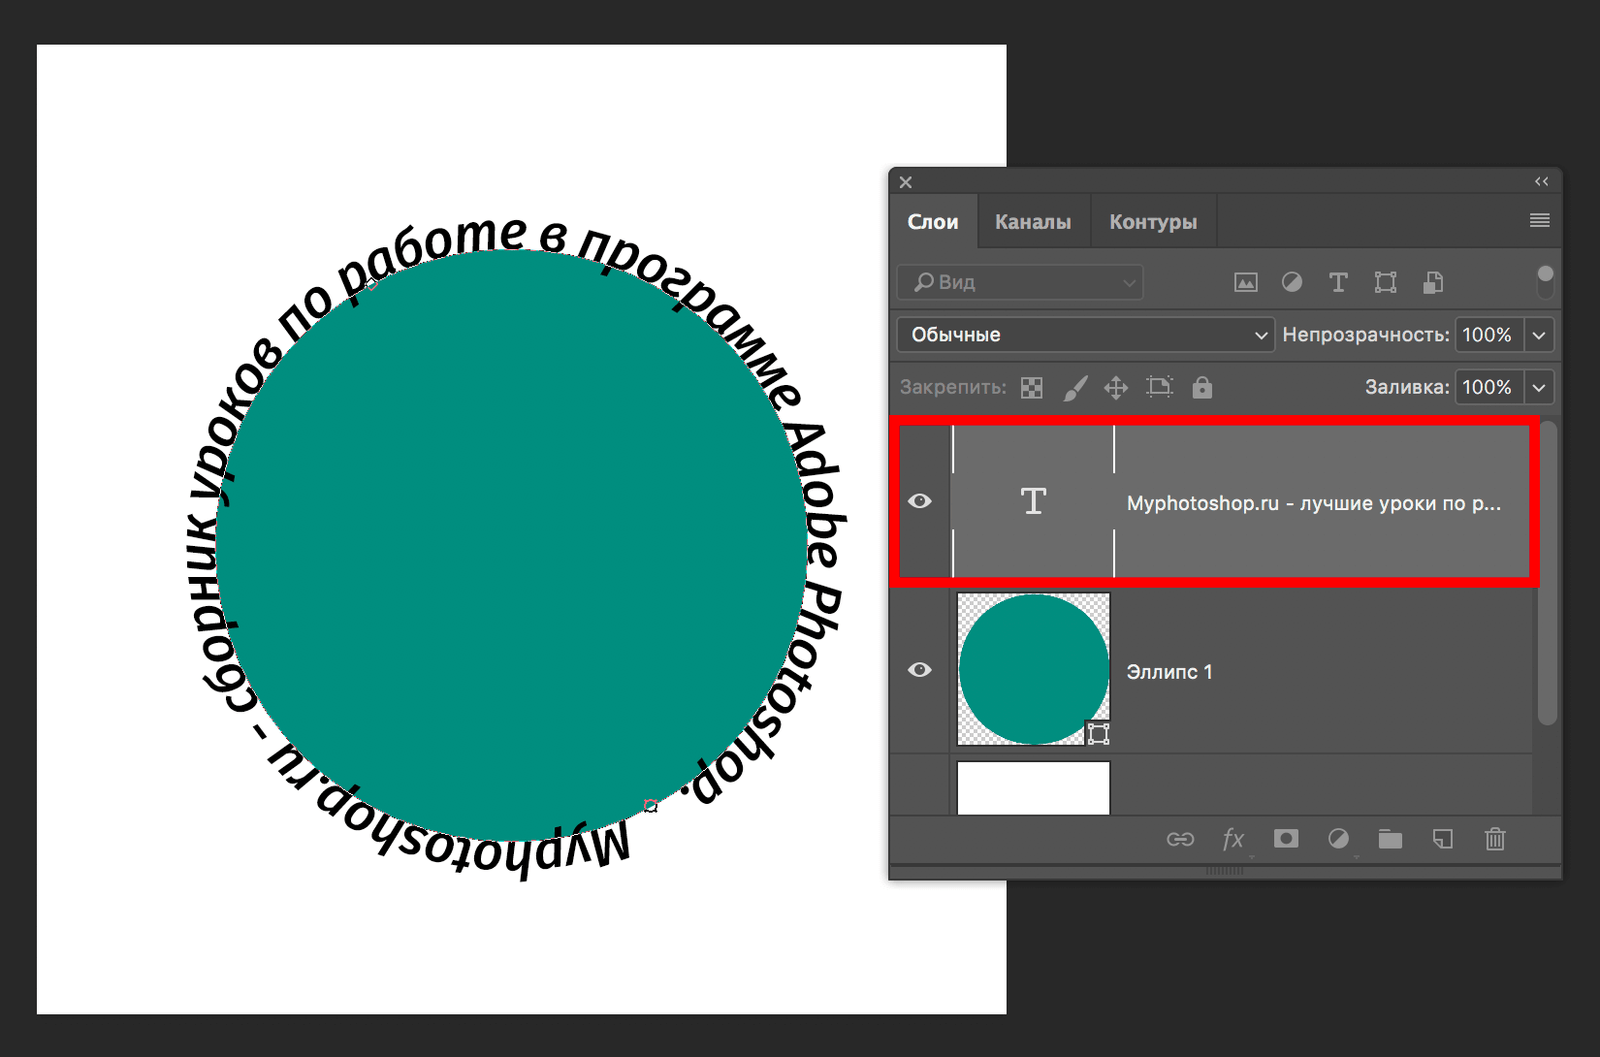
Task: Click the lock all padlock icon
Action: tap(1202, 388)
